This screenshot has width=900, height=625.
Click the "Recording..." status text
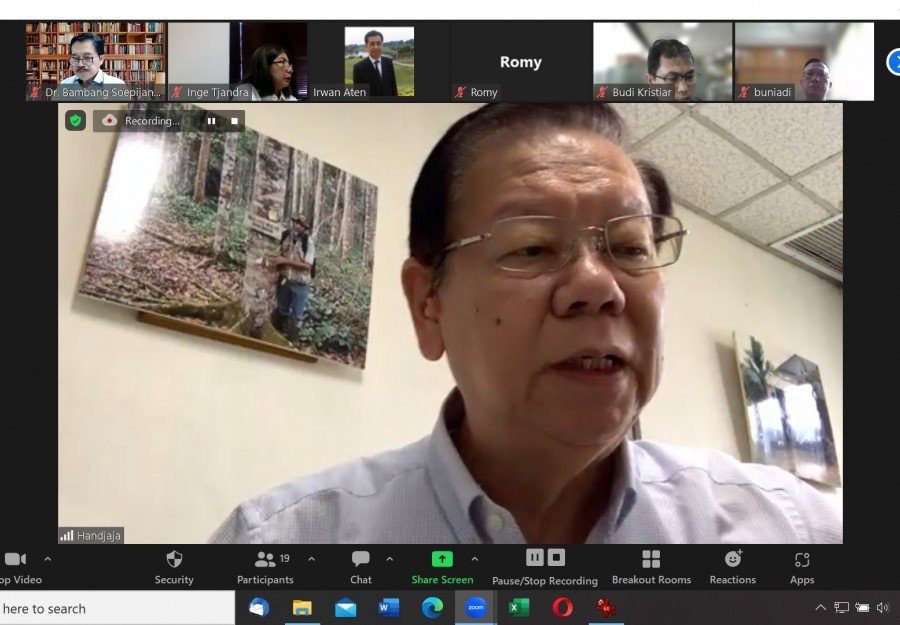[x=152, y=121]
